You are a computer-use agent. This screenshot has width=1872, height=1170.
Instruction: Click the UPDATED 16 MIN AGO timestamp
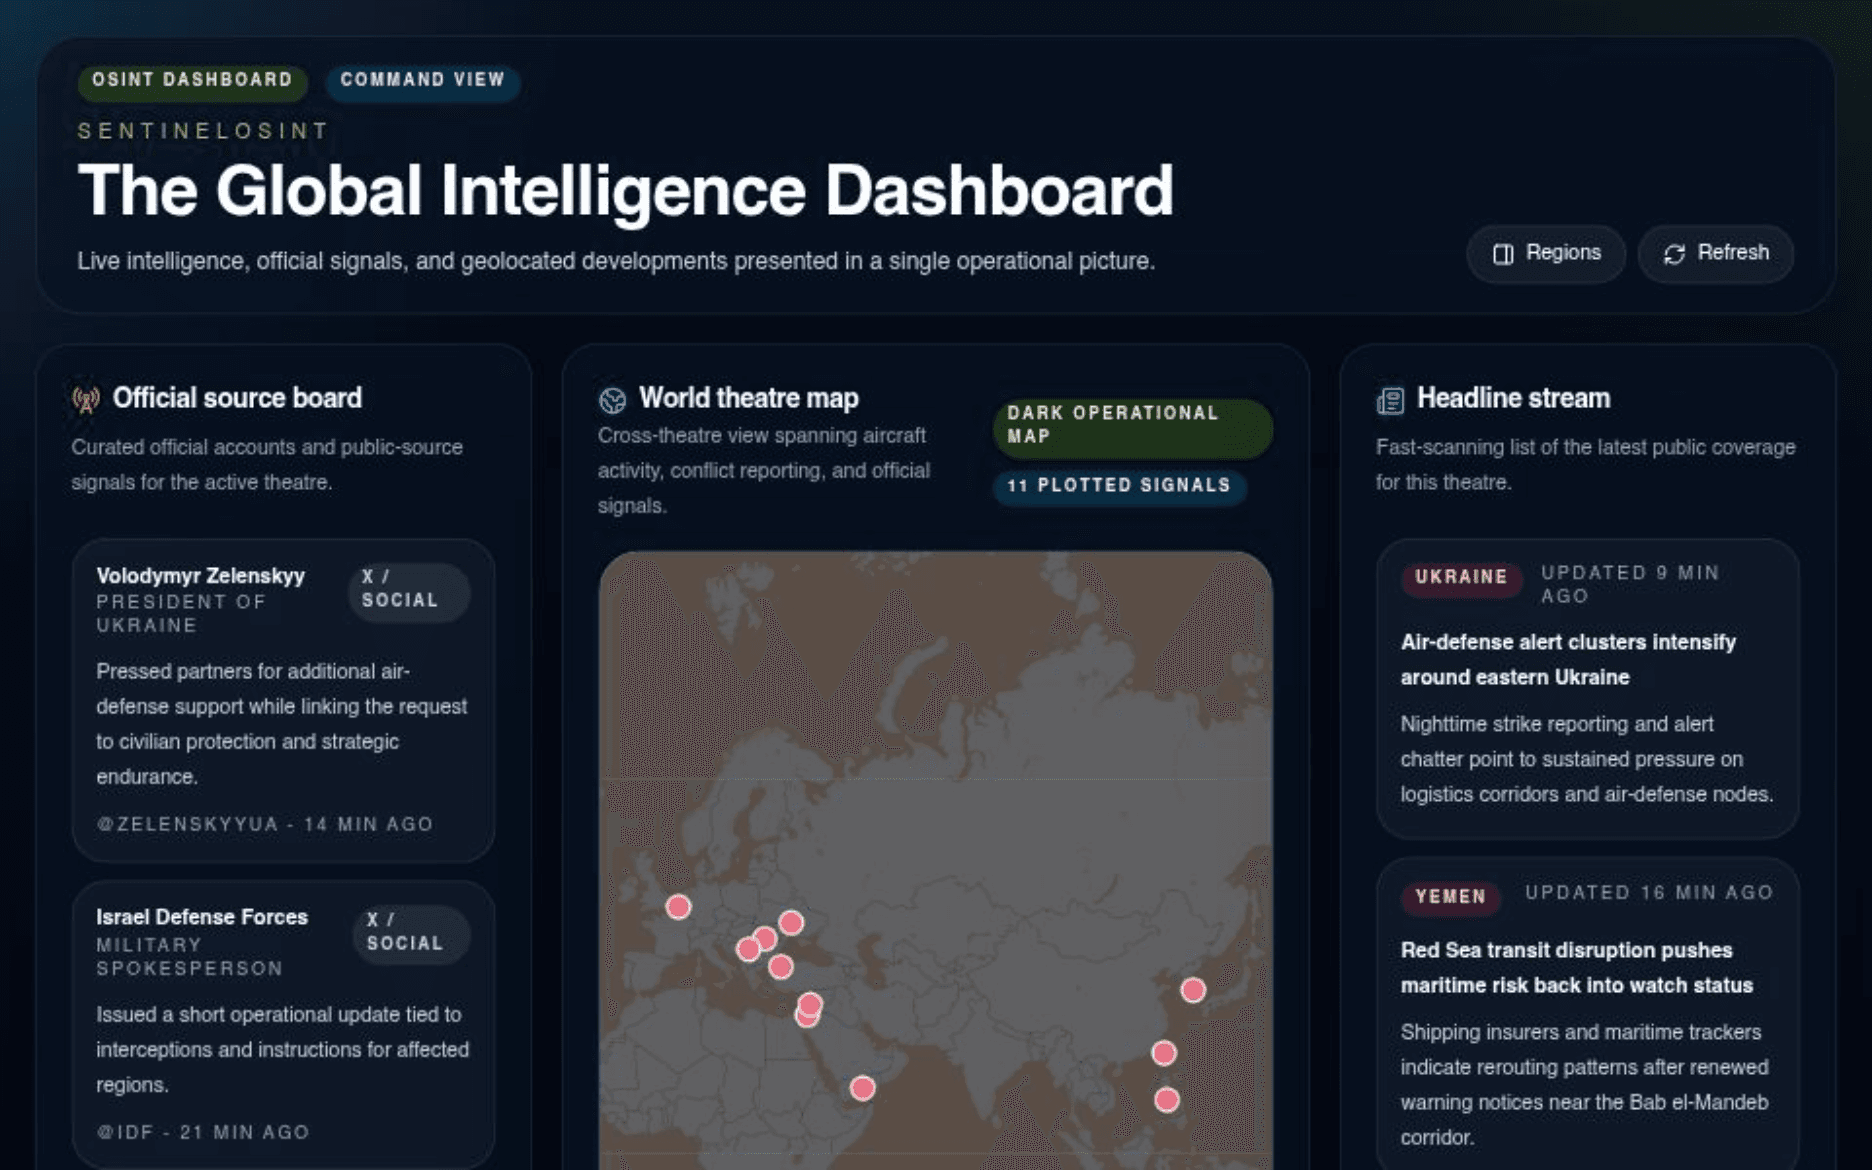1649,893
